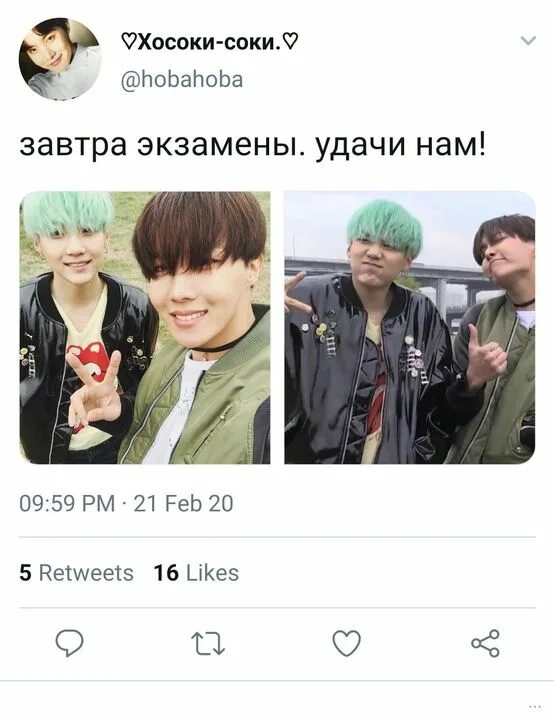
Task: Open the left attached selfie photo
Action: click(x=145, y=327)
